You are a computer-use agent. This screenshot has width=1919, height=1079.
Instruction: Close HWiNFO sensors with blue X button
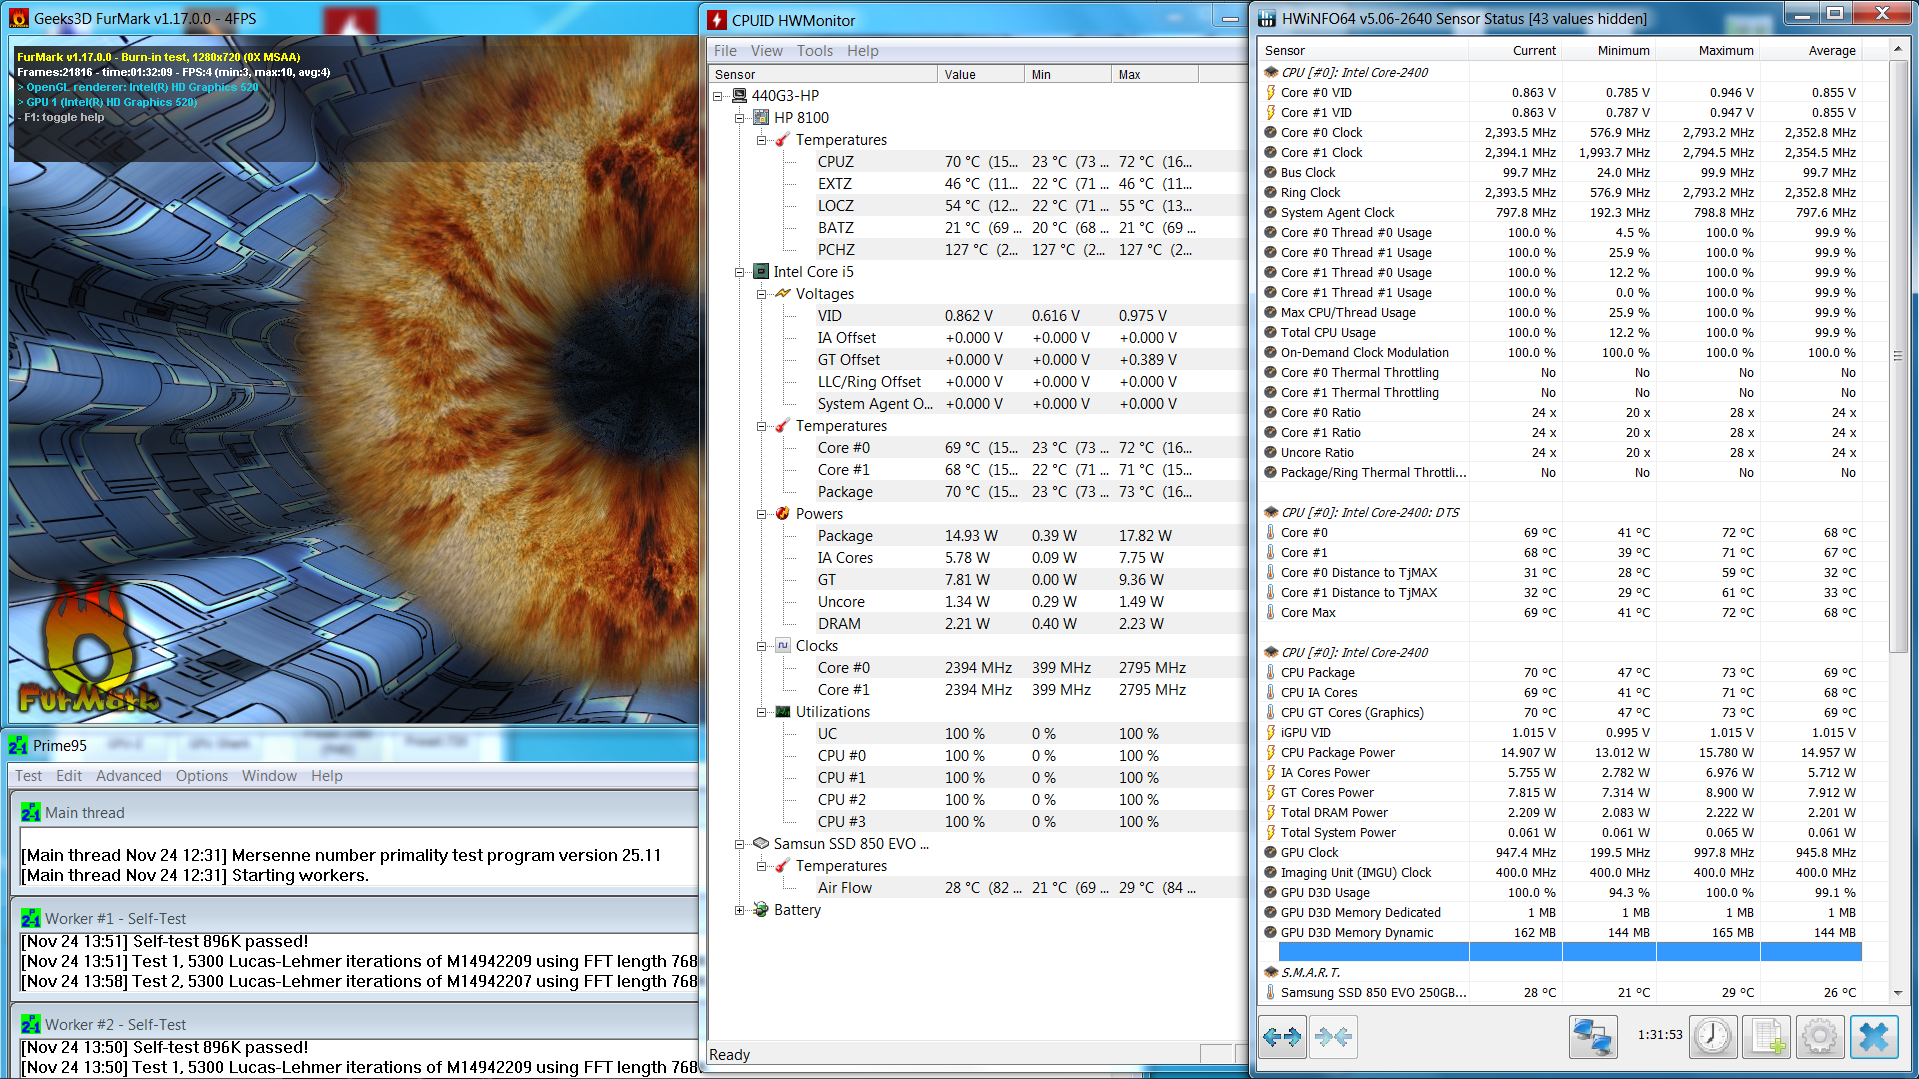pyautogui.click(x=1874, y=1037)
